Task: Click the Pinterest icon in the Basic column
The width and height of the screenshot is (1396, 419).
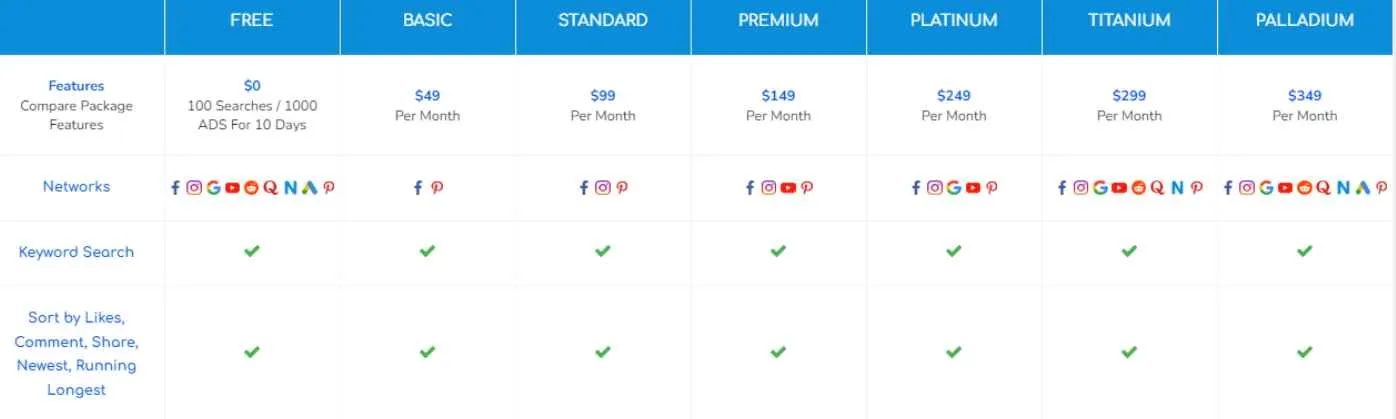Action: pyautogui.click(x=437, y=187)
